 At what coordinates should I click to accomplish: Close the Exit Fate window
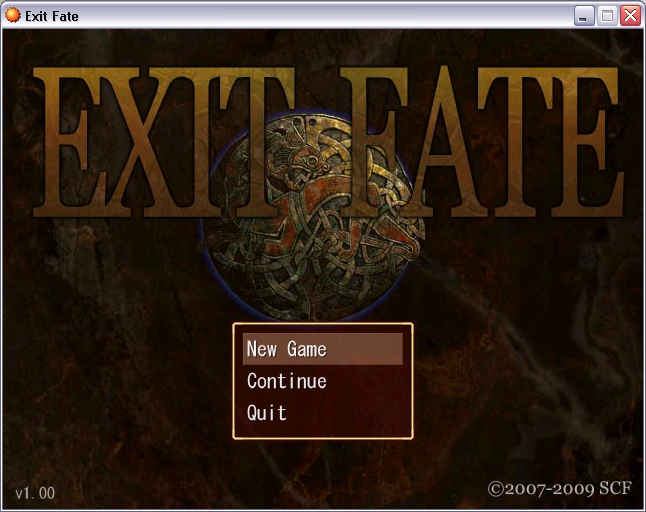click(630, 16)
